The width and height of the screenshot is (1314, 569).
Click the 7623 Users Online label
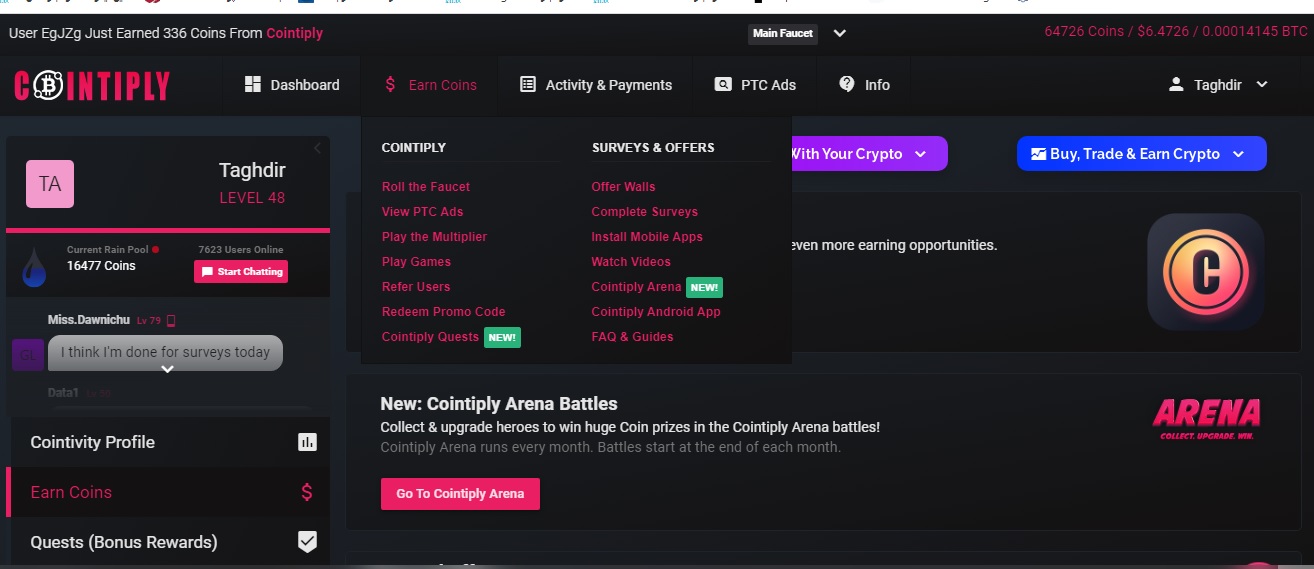[x=241, y=250]
